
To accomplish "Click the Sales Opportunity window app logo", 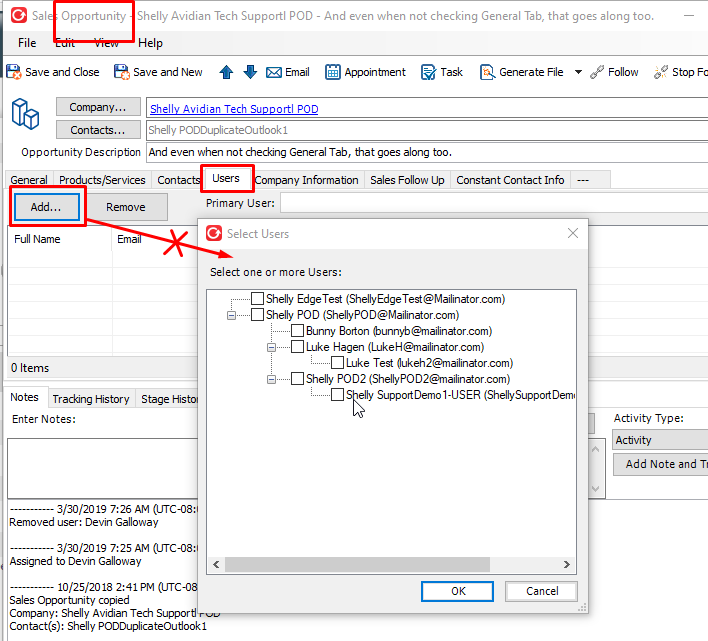I will click(x=19, y=15).
